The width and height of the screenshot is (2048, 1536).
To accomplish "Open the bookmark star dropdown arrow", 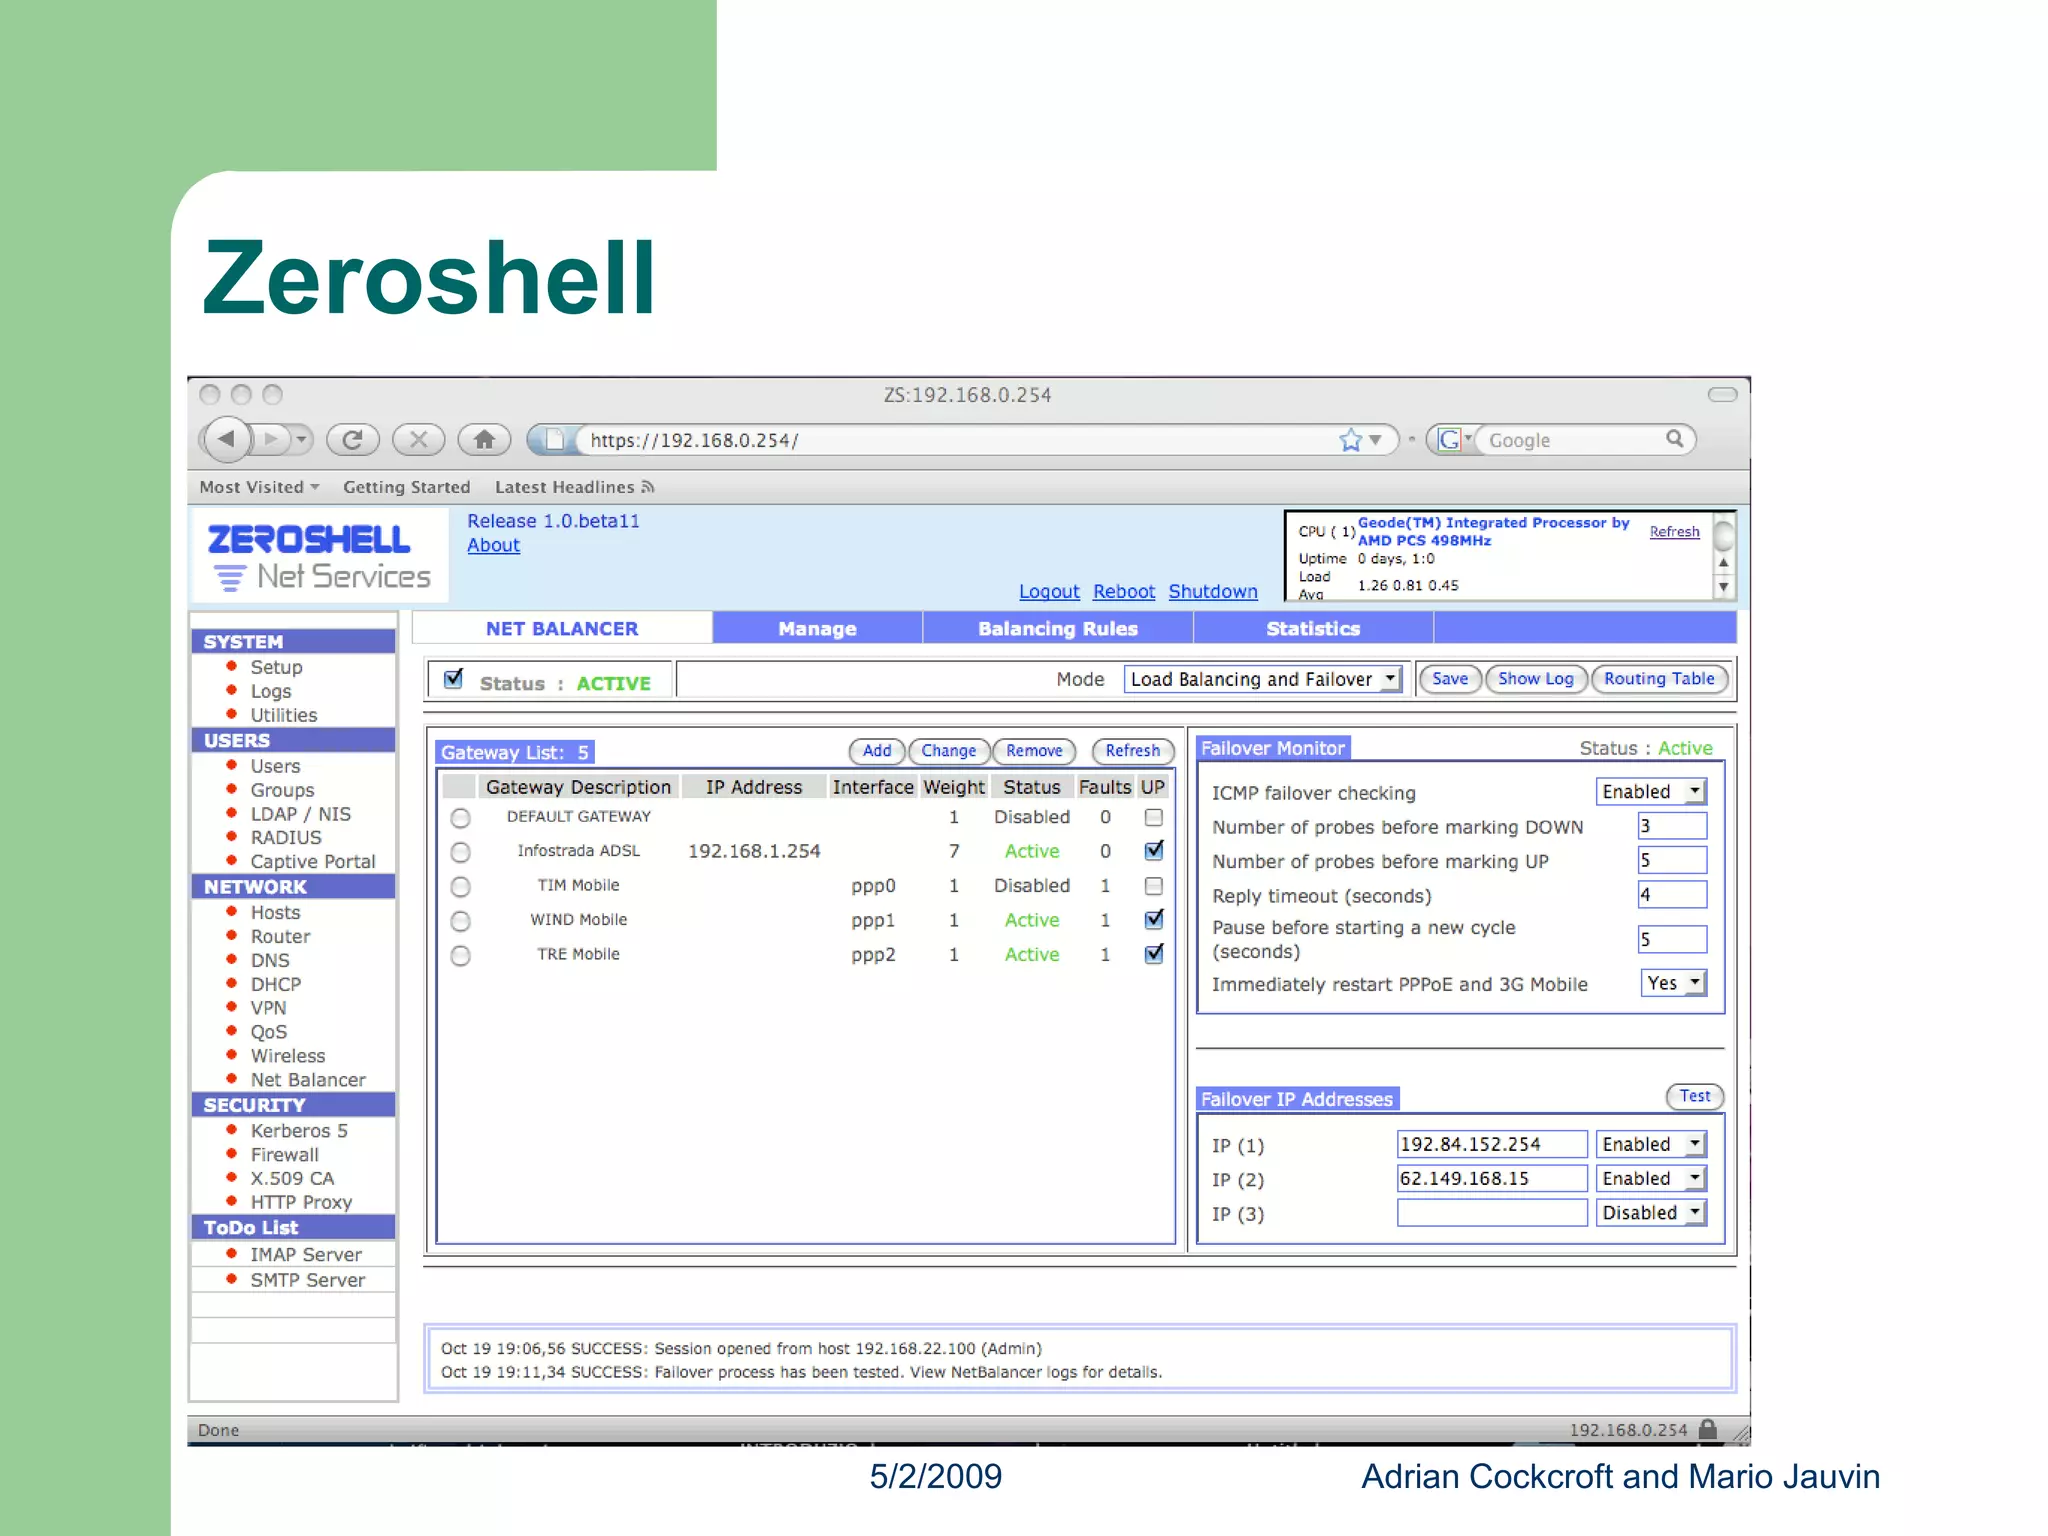I will tap(1375, 440).
